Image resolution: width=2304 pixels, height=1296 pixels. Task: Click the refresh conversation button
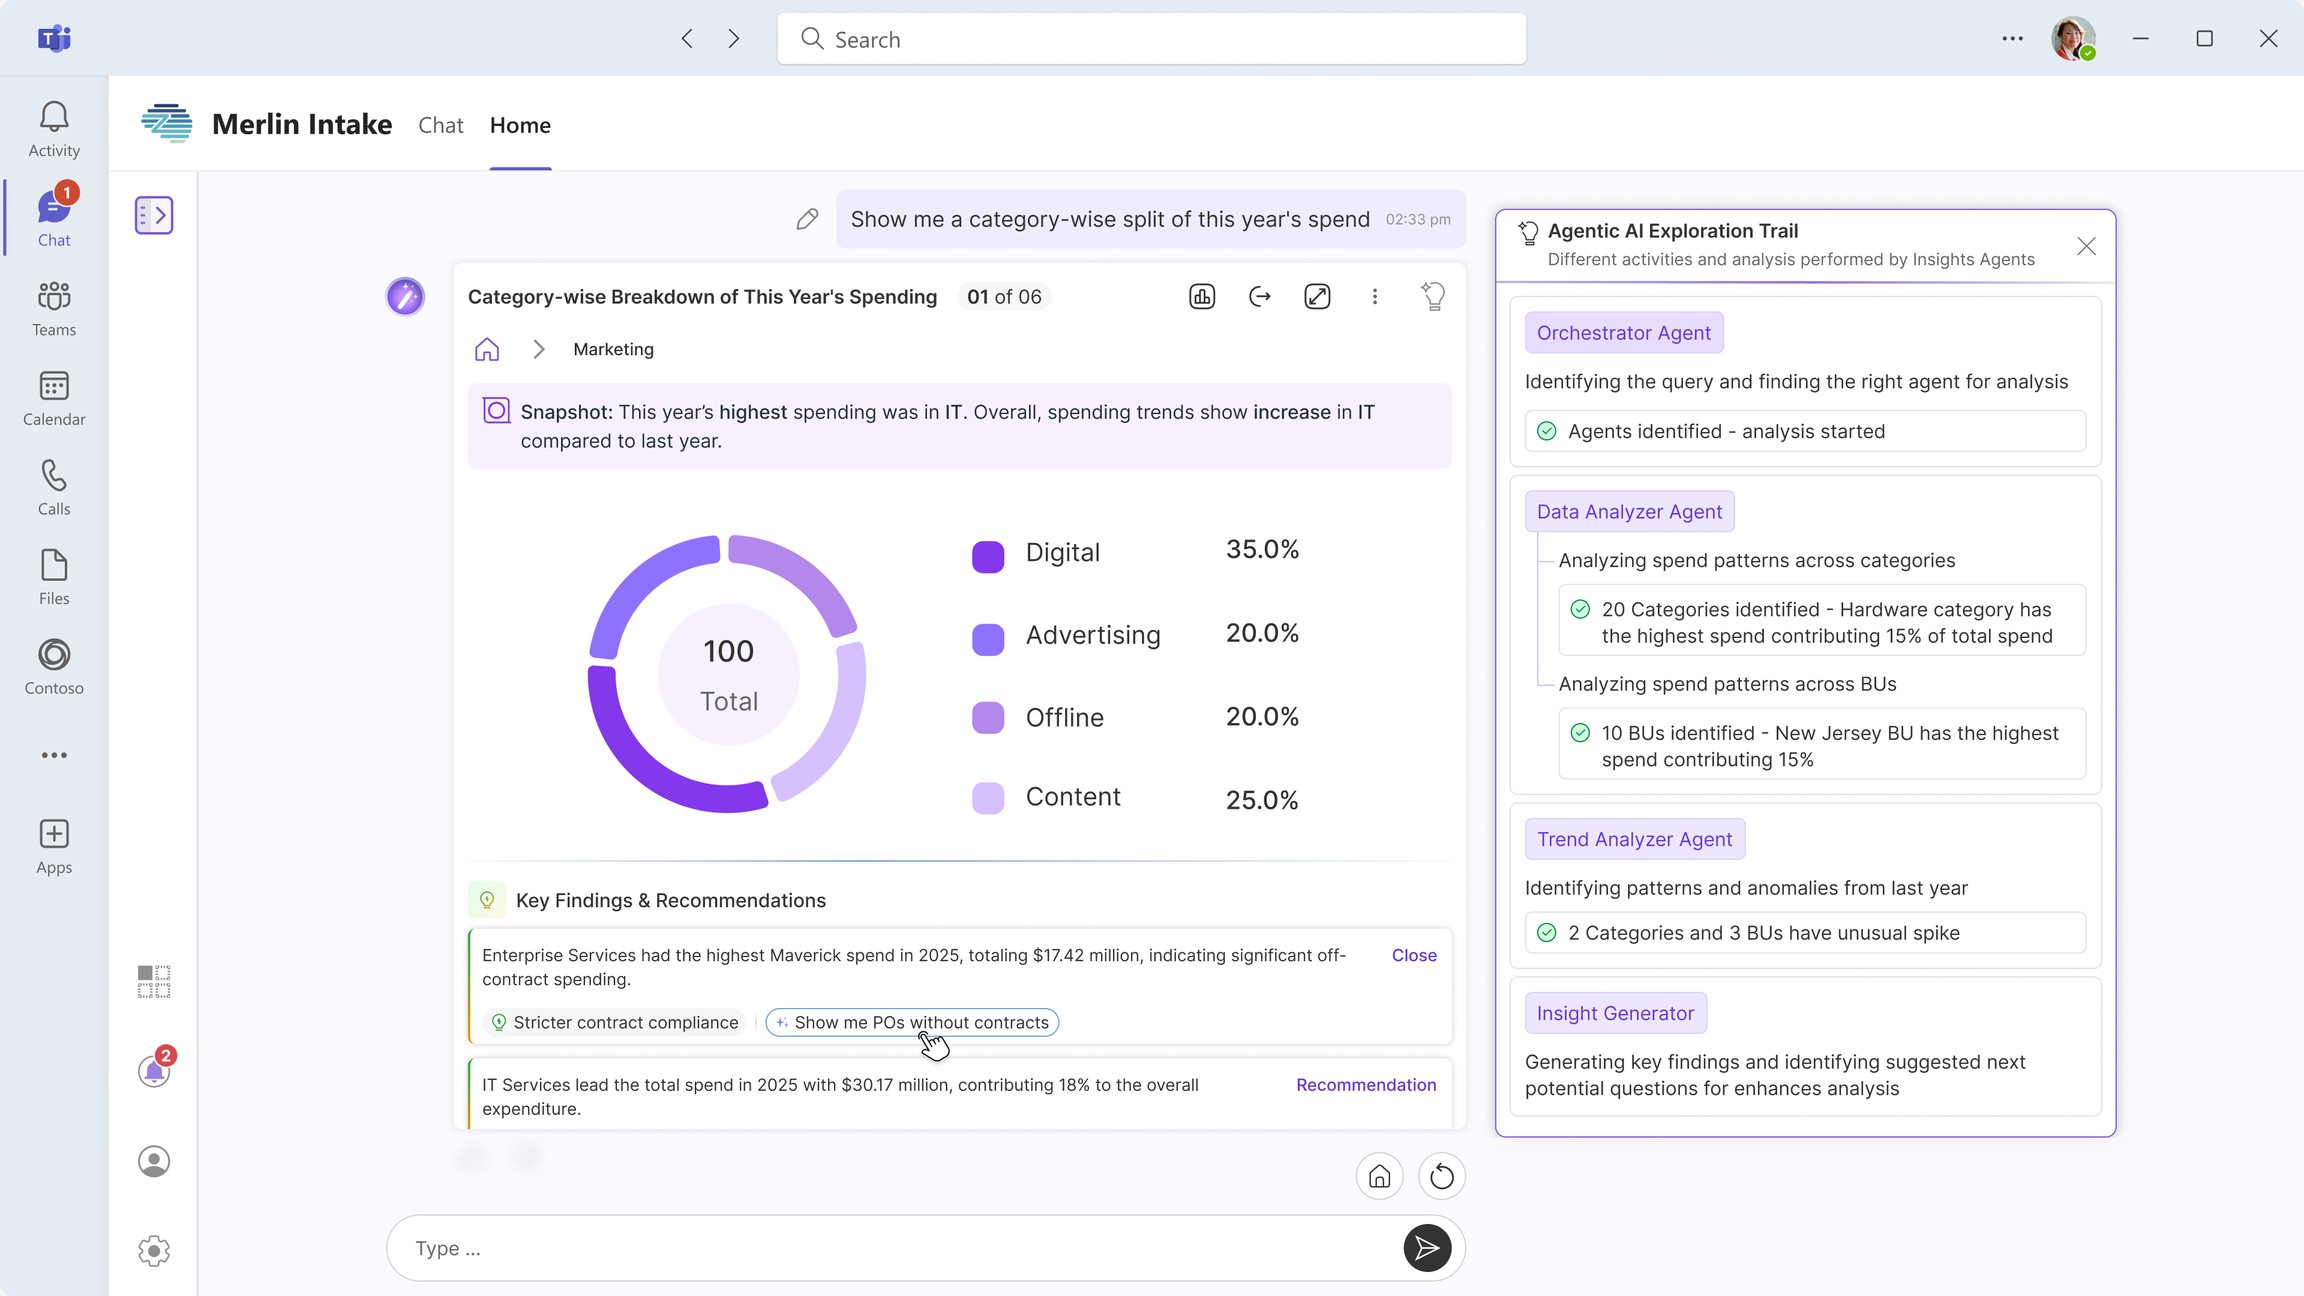click(1442, 1176)
